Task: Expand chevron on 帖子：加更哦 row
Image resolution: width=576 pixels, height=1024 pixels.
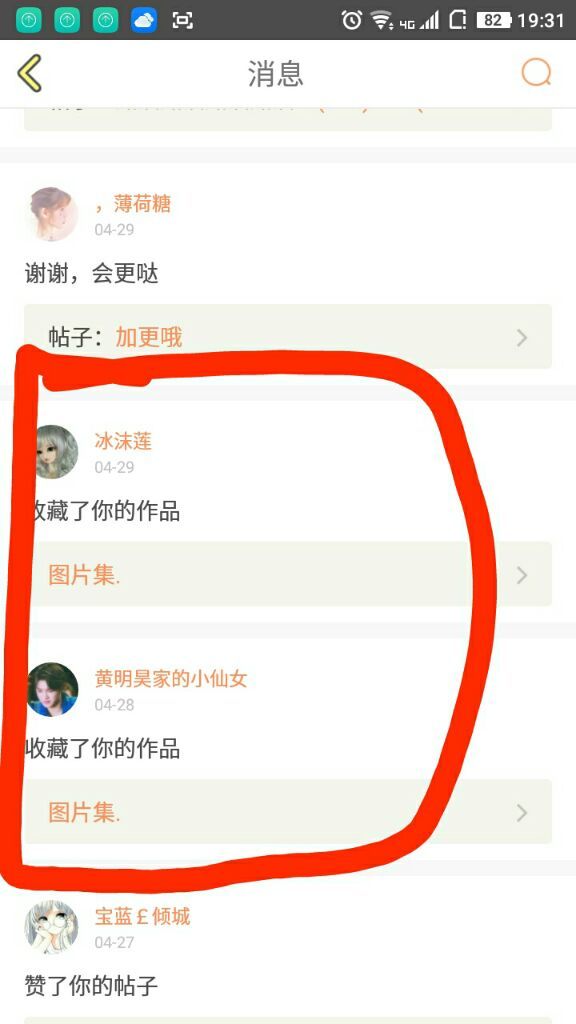Action: [522, 338]
